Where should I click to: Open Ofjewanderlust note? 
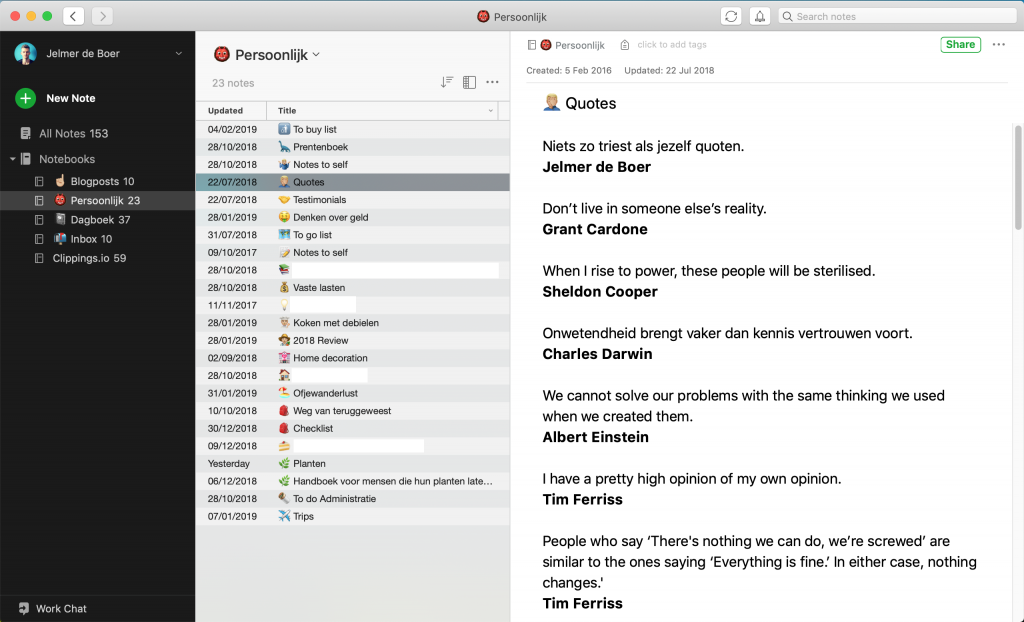click(353, 393)
